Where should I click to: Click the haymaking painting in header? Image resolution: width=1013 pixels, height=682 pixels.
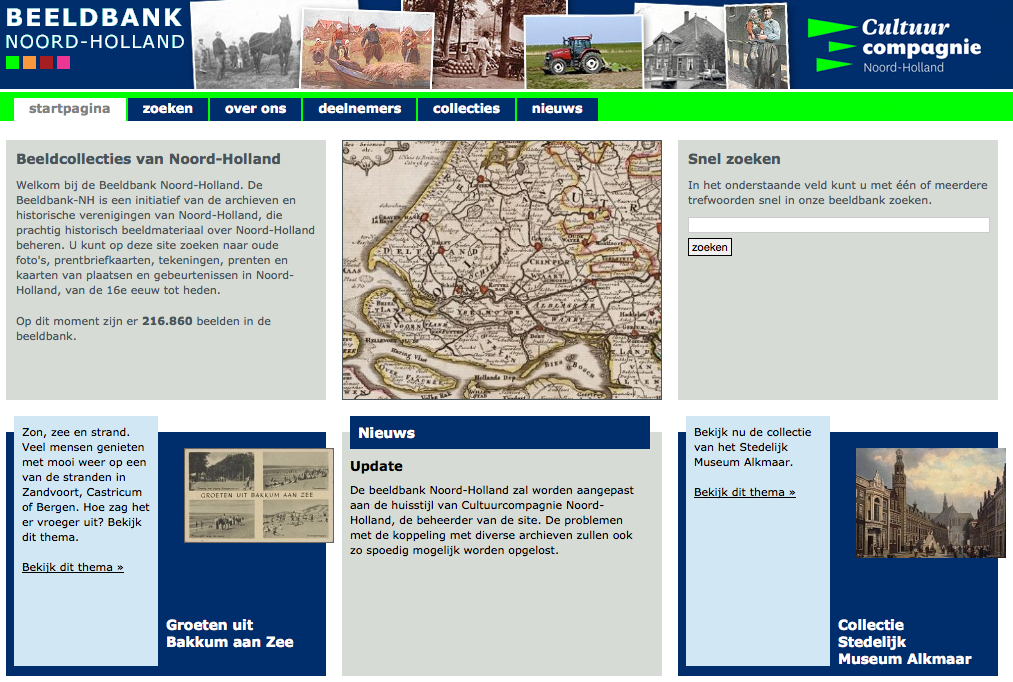pyautogui.click(x=367, y=49)
